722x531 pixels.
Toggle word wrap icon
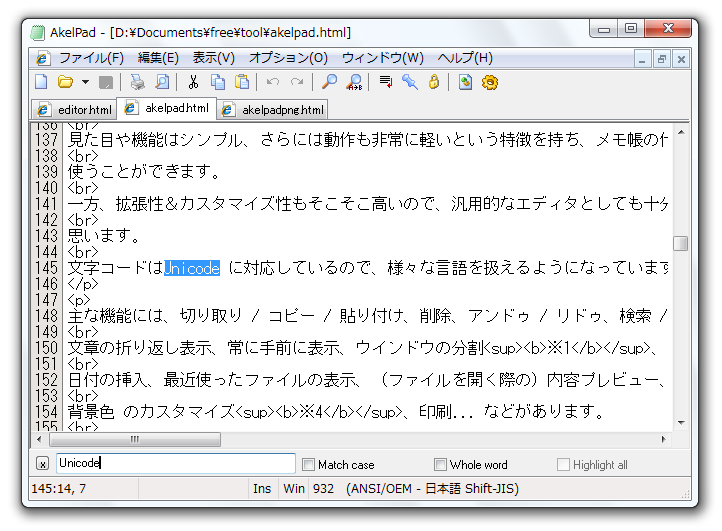385,82
